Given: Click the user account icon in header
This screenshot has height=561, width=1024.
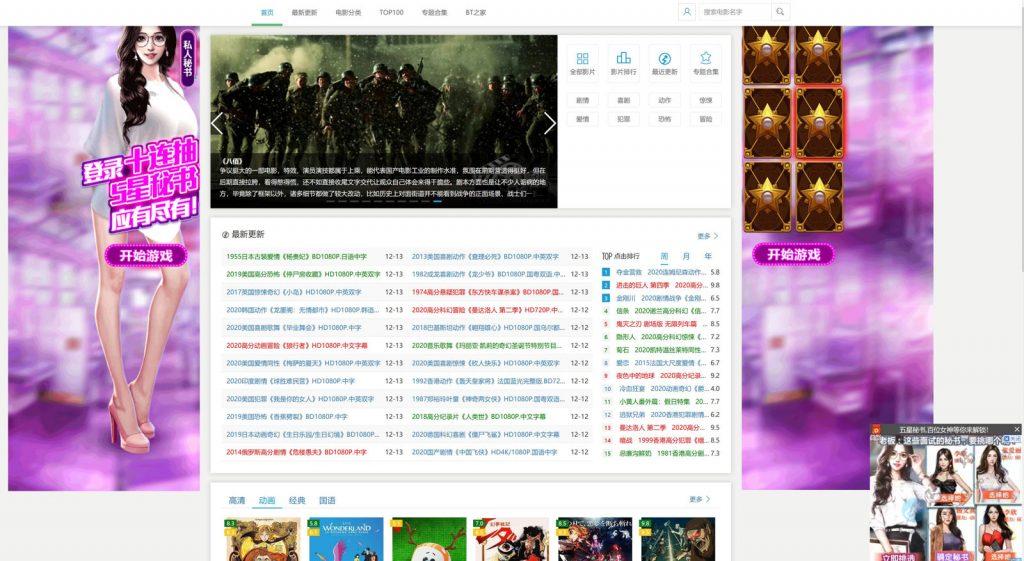Looking at the screenshot, I should (x=686, y=12).
